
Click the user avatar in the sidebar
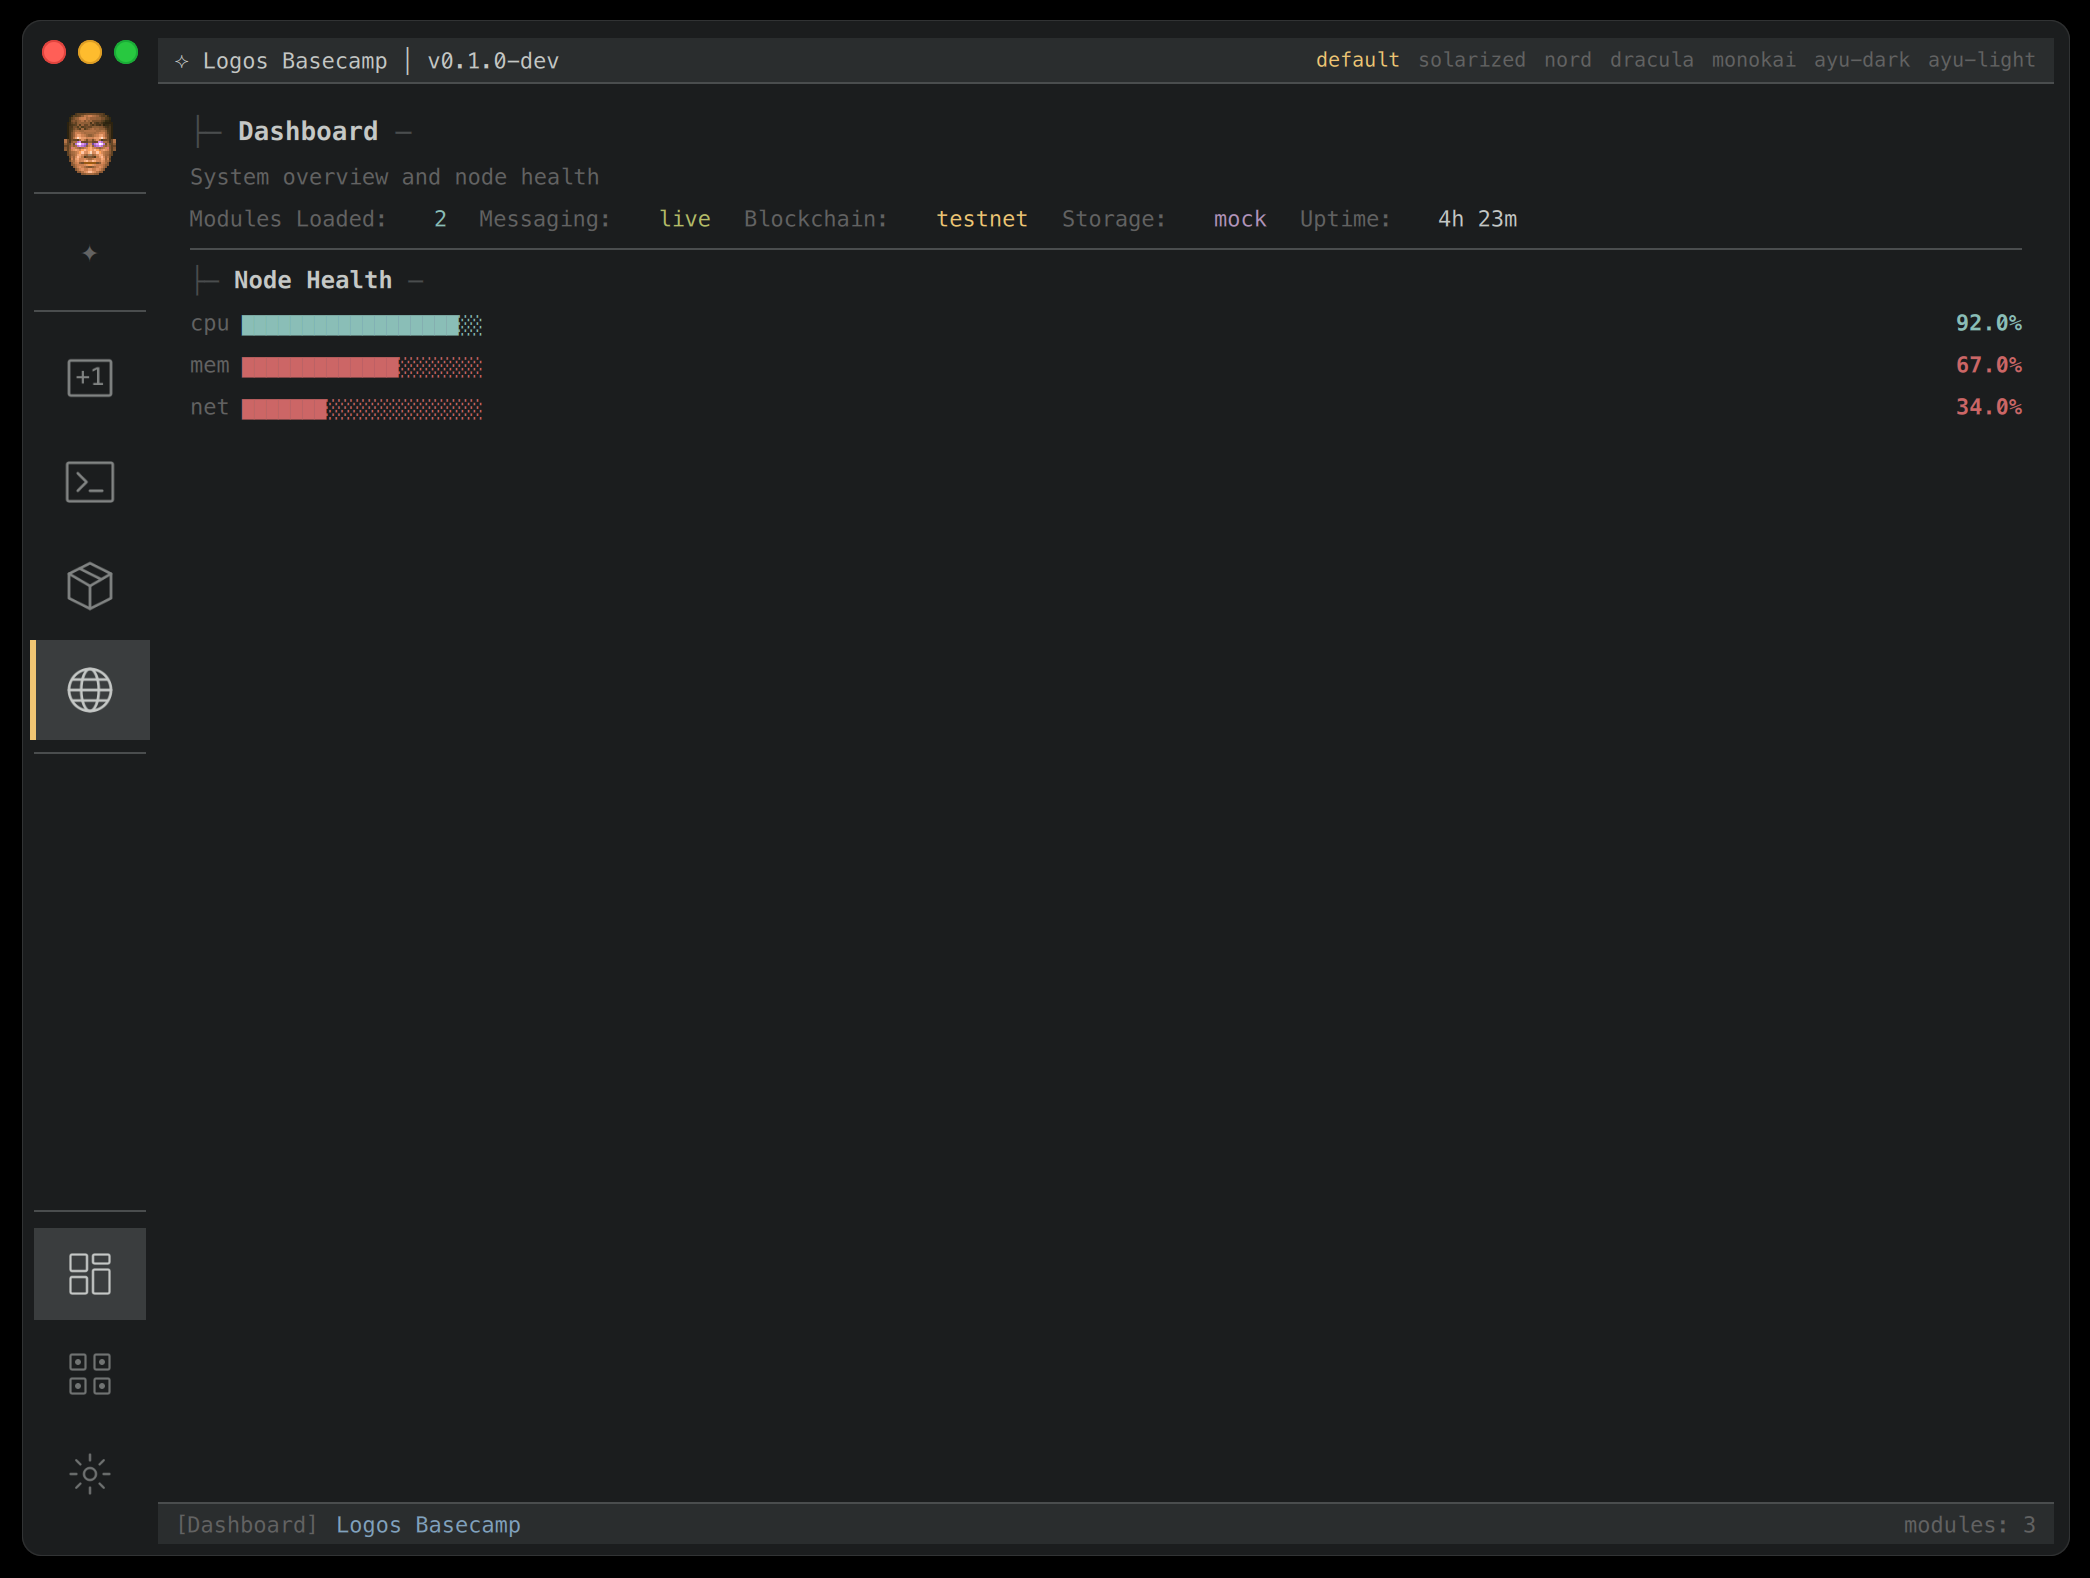tap(90, 144)
